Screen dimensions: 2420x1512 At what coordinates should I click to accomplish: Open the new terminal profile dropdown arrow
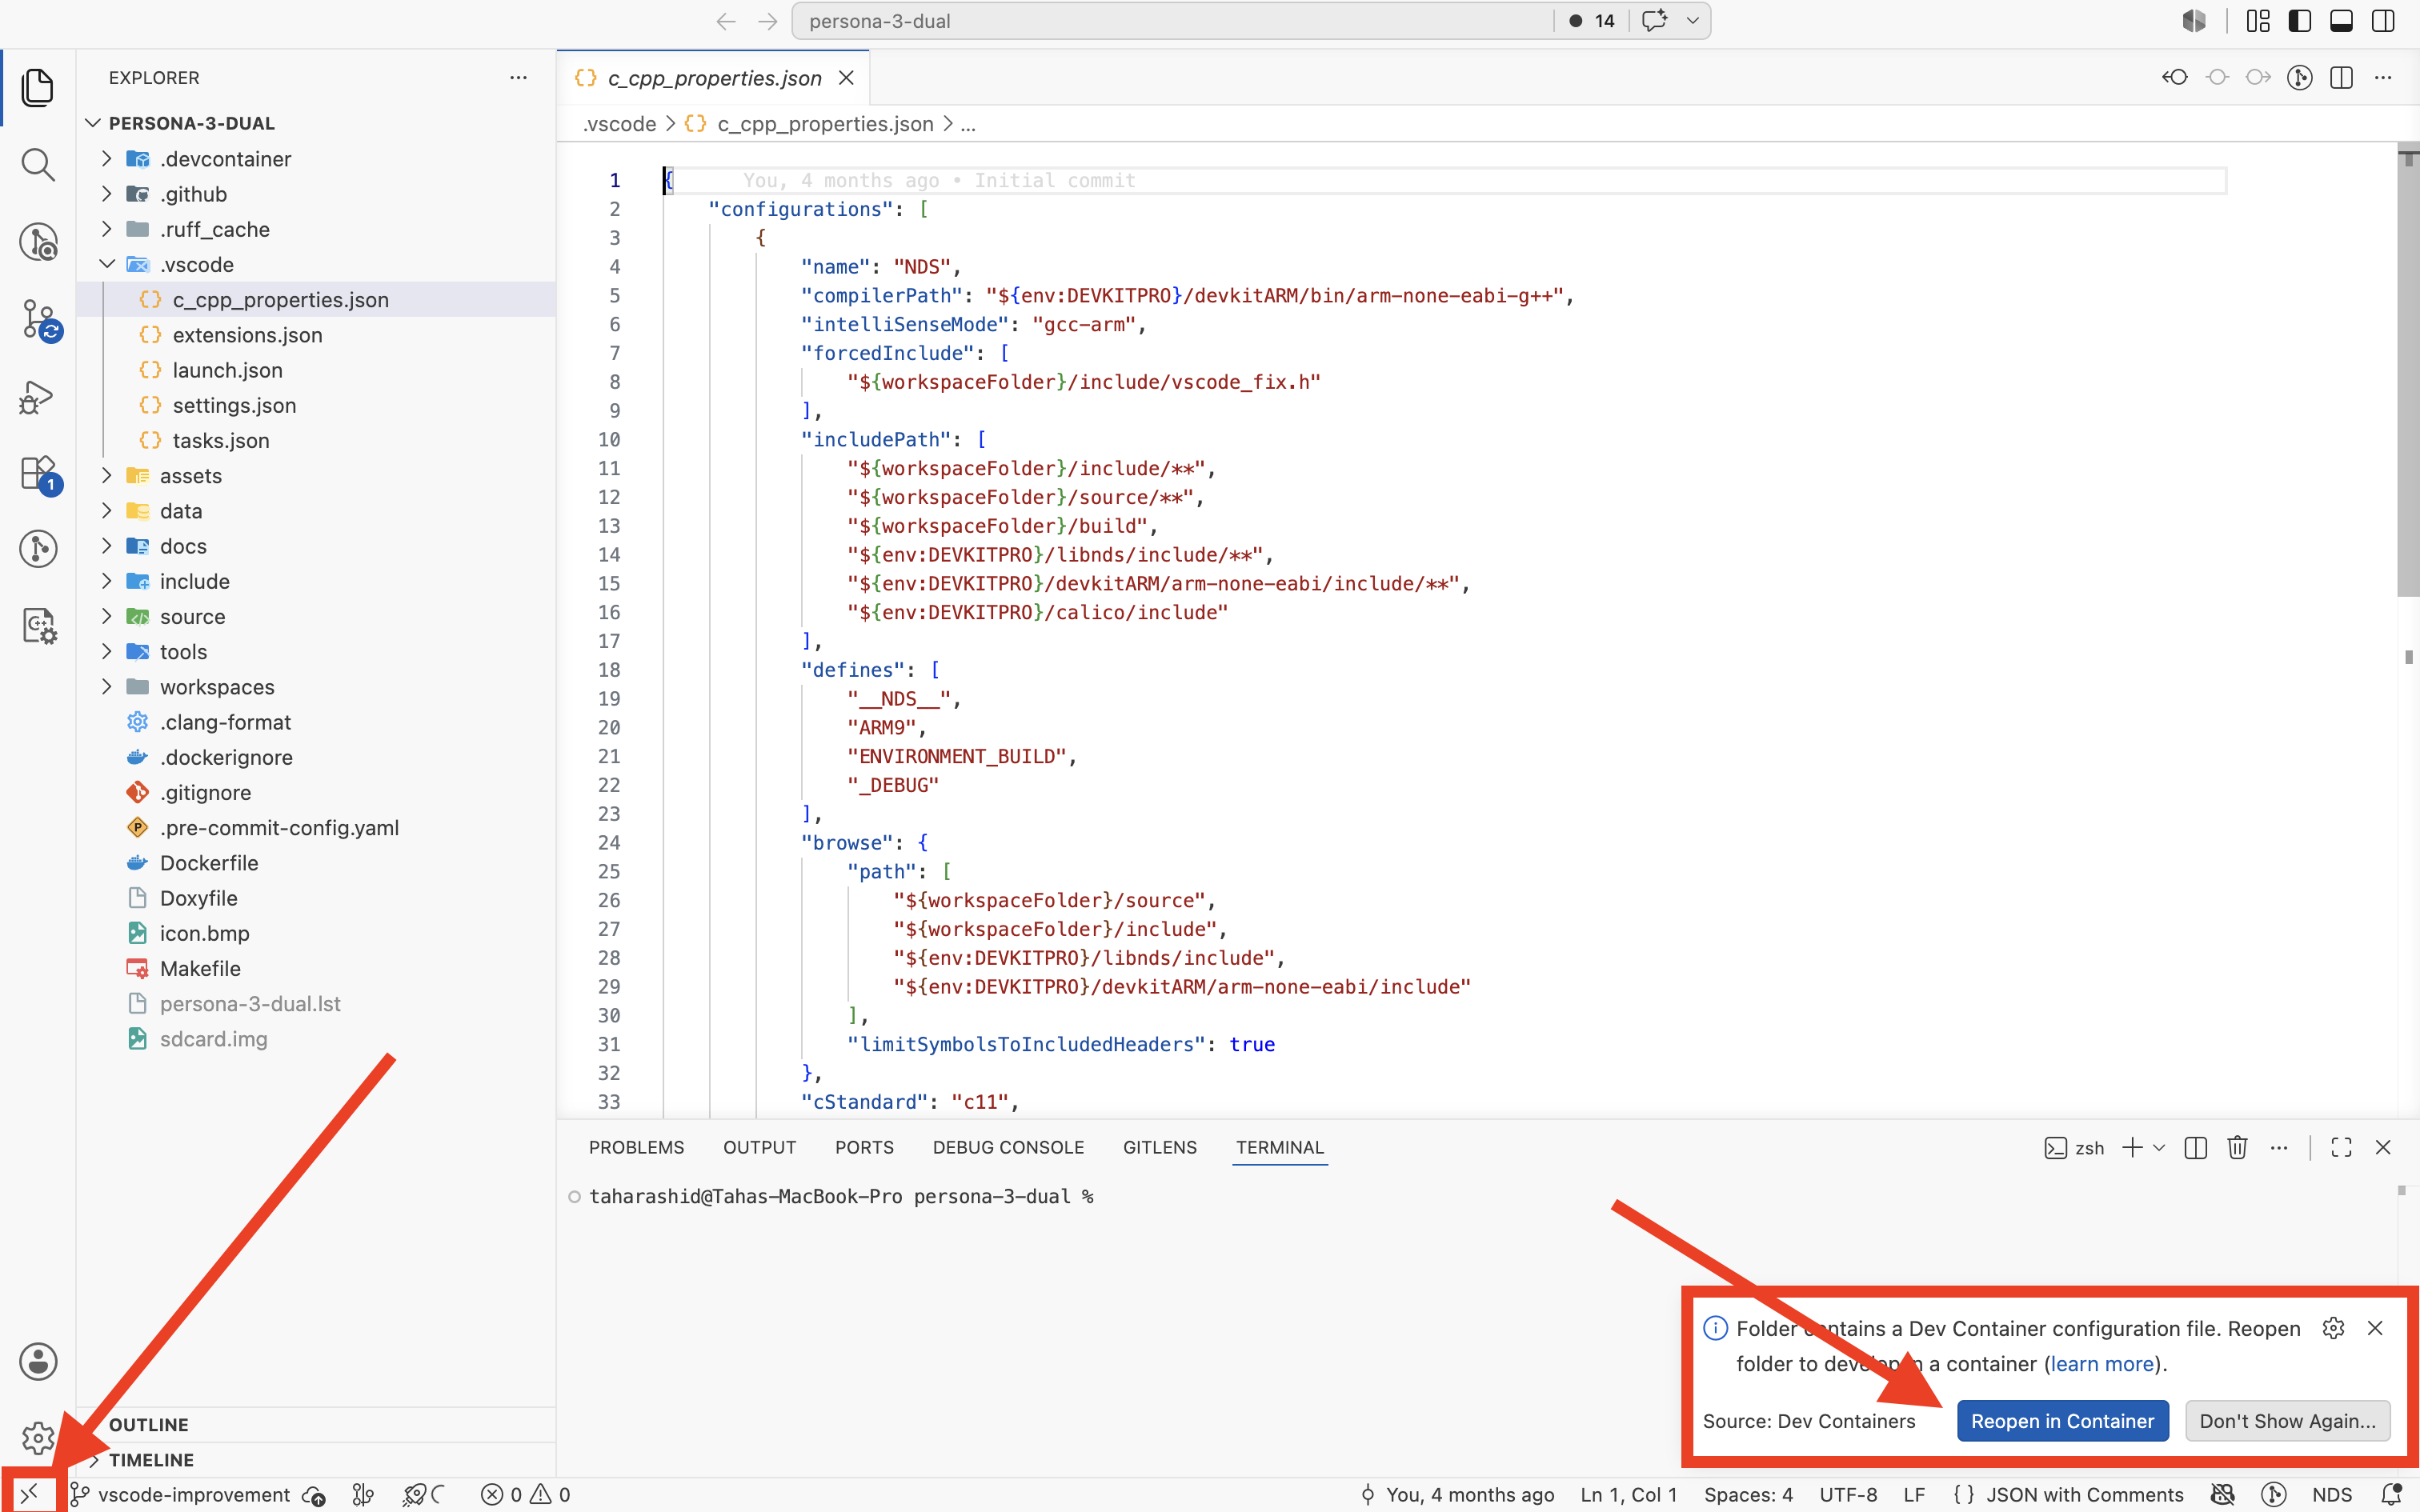2159,1147
